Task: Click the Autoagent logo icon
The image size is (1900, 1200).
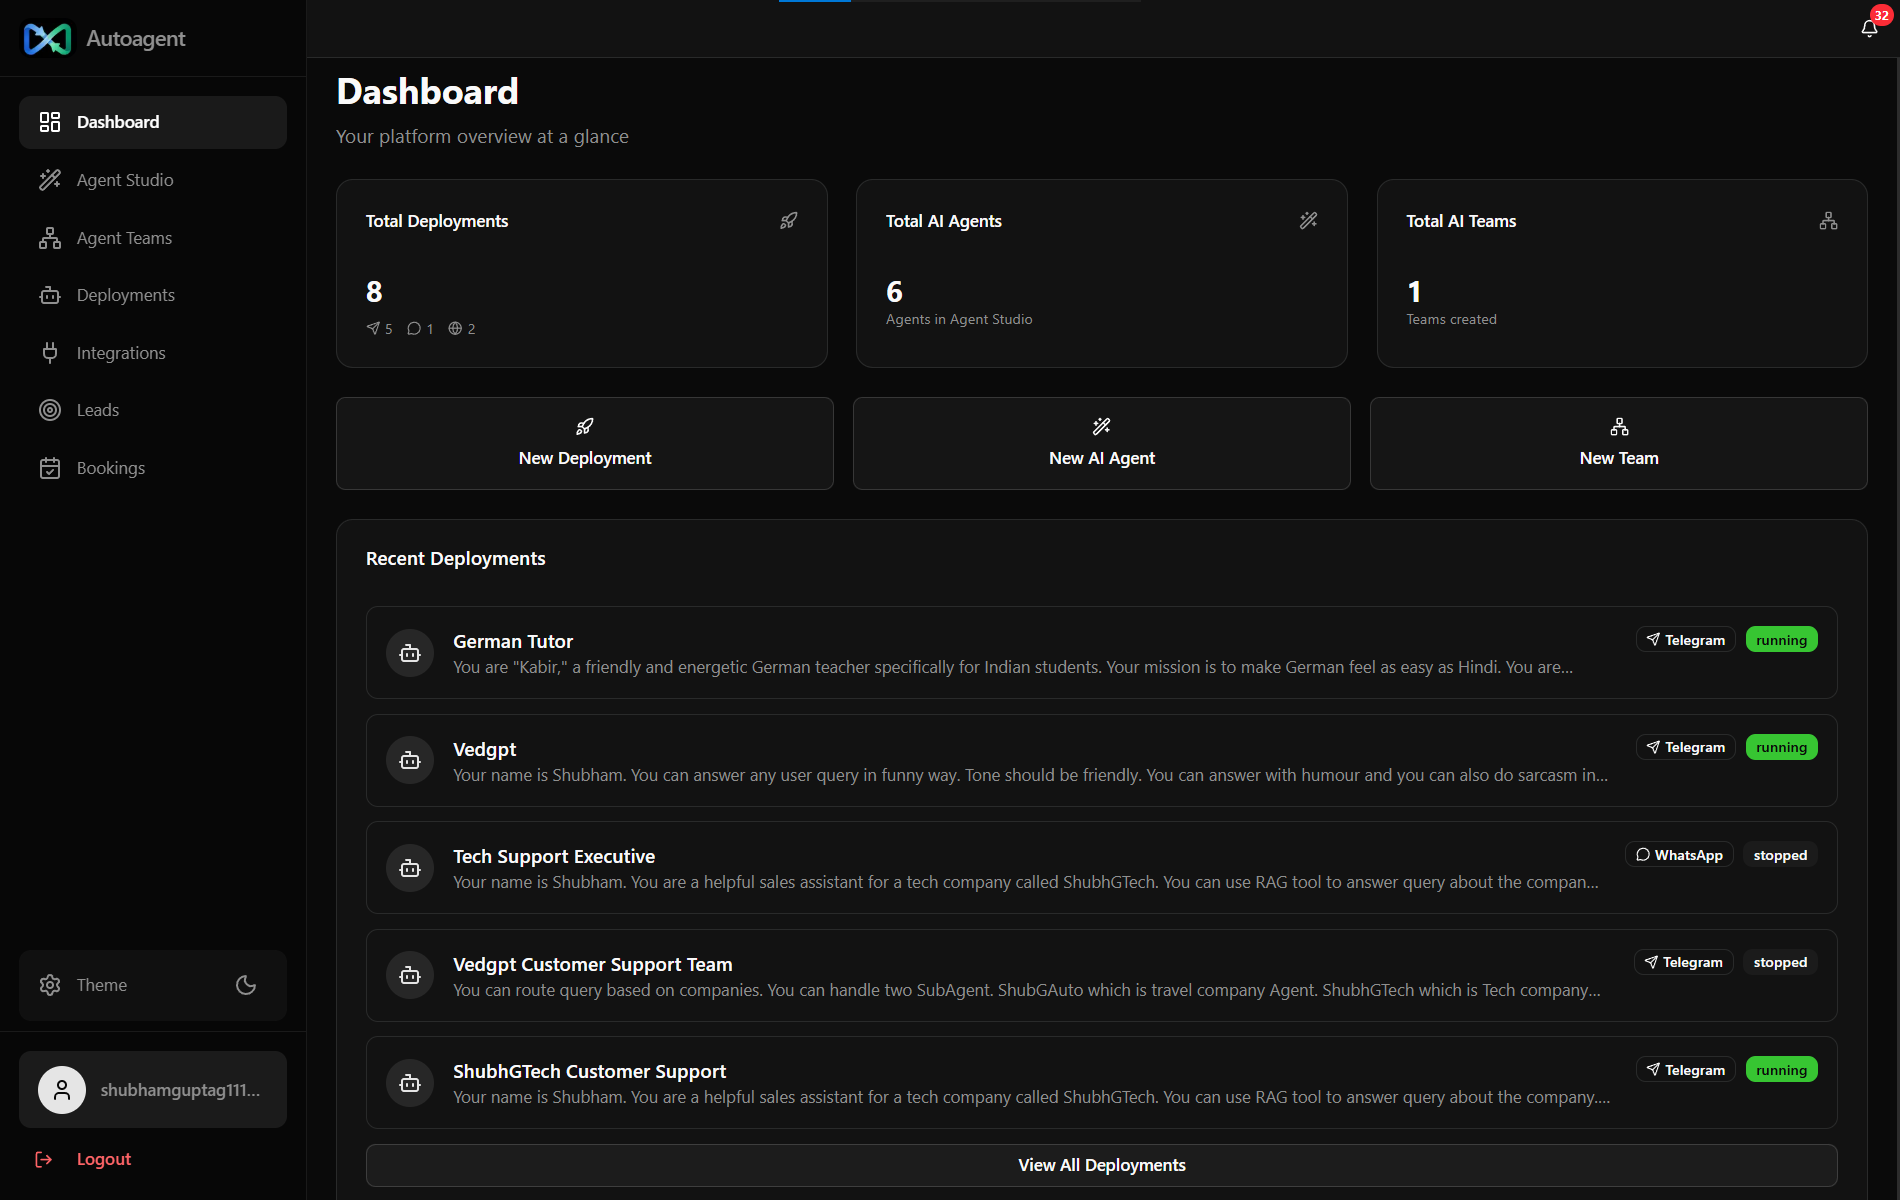Action: 47,39
